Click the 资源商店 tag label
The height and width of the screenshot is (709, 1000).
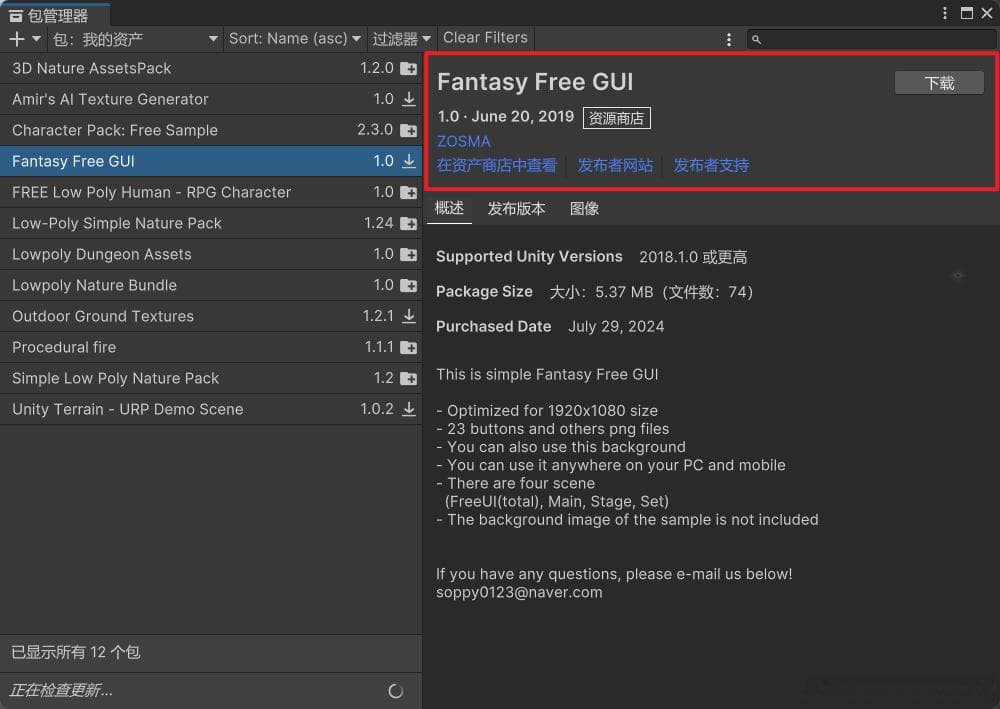coord(616,118)
